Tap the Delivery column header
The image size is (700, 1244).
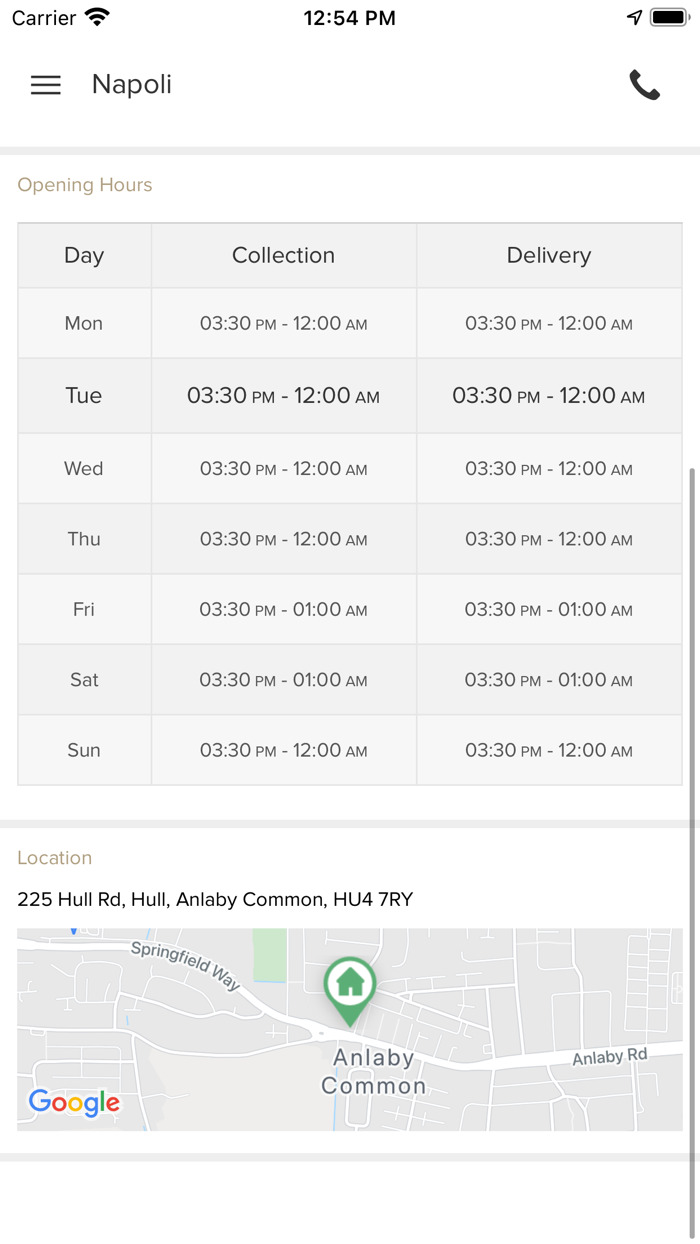coord(549,256)
